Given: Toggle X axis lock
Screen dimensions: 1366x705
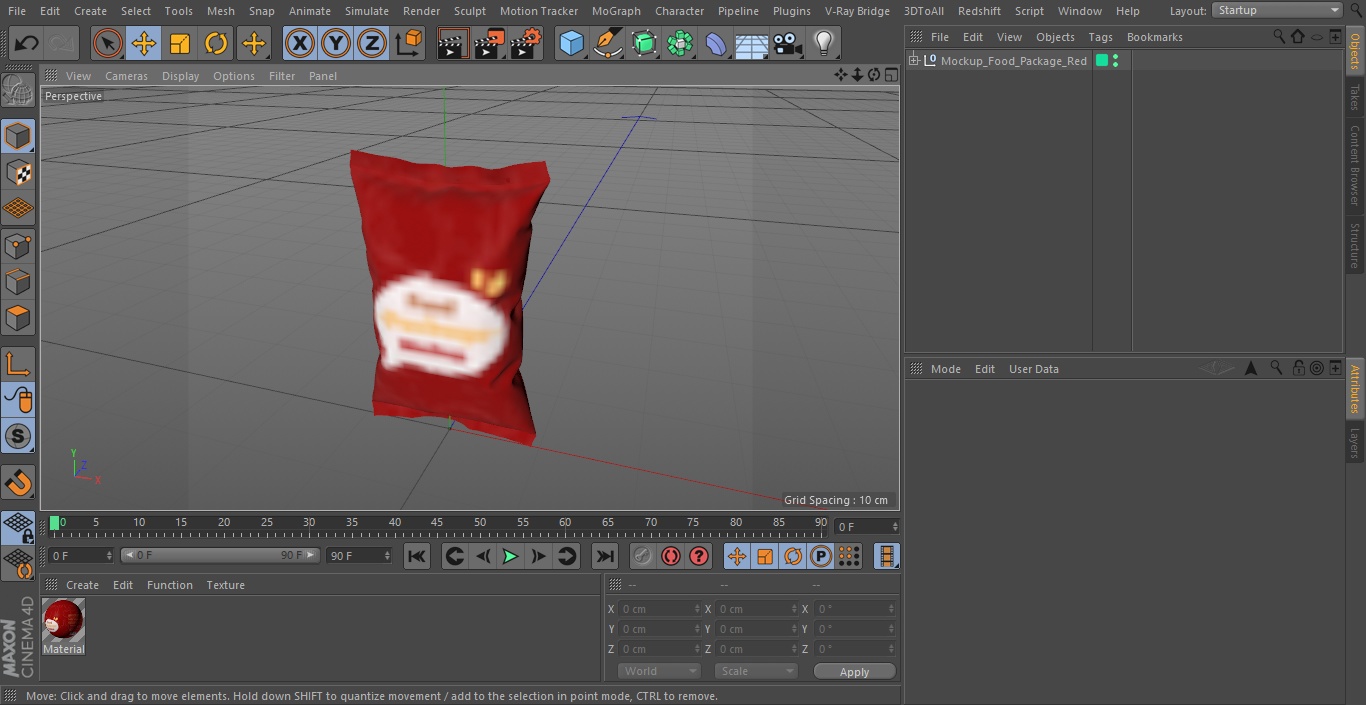Looking at the screenshot, I should 300,43.
